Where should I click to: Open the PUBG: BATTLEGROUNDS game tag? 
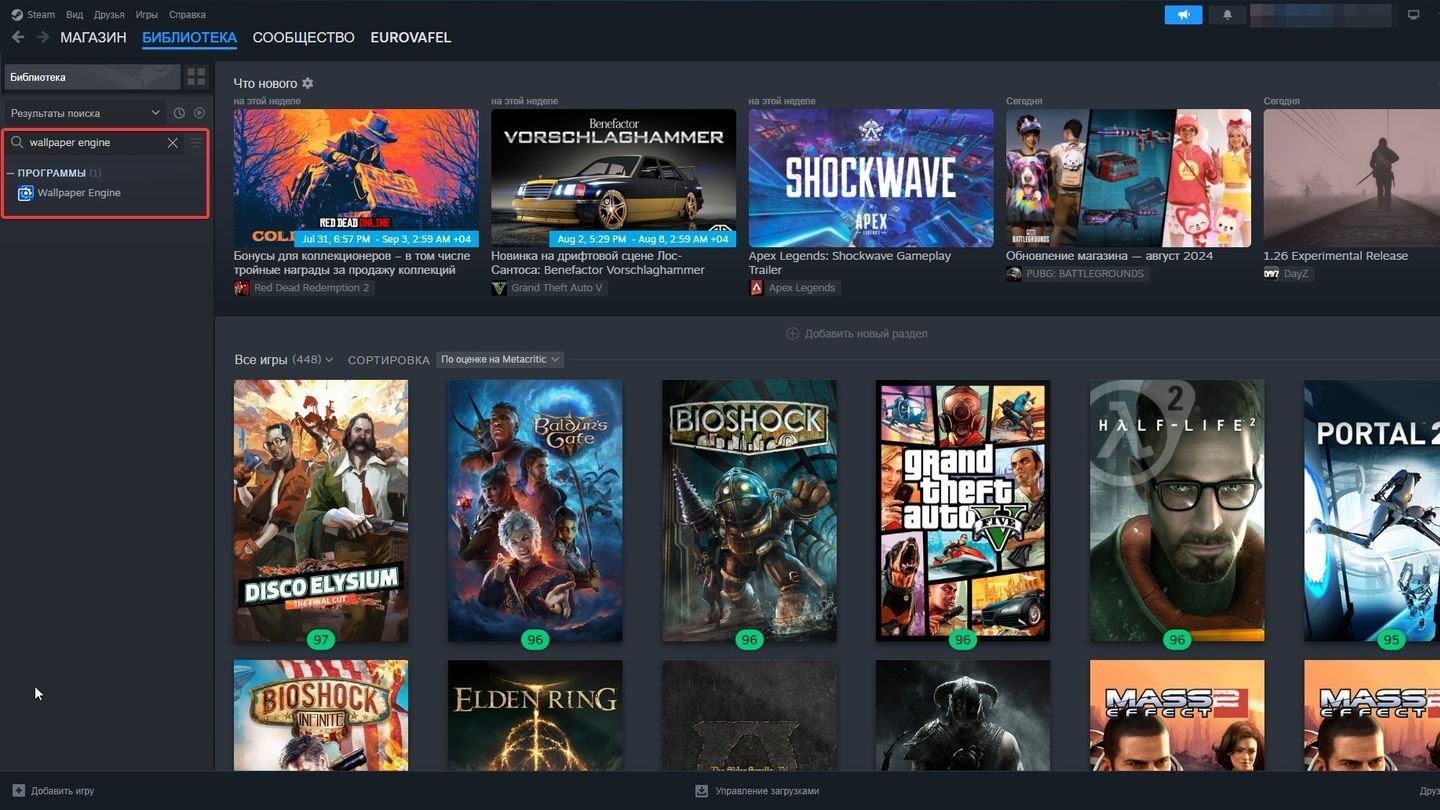pos(1077,274)
